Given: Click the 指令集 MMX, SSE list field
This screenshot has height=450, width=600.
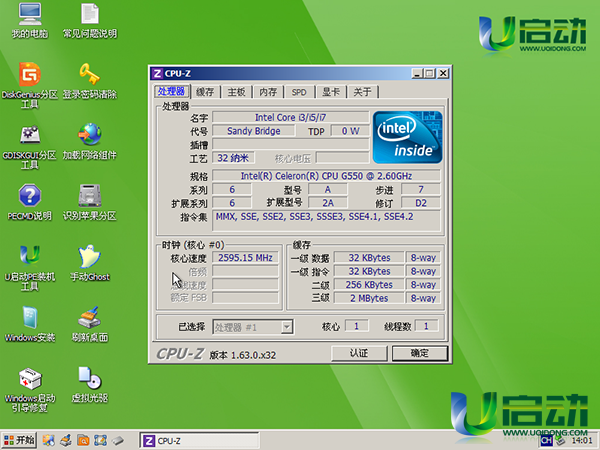Looking at the screenshot, I should click(x=326, y=221).
